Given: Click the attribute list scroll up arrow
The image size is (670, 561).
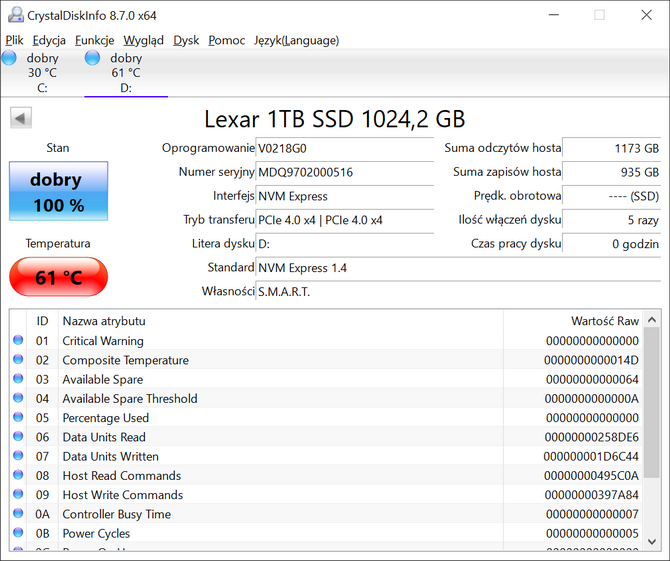Looking at the screenshot, I should tap(652, 320).
